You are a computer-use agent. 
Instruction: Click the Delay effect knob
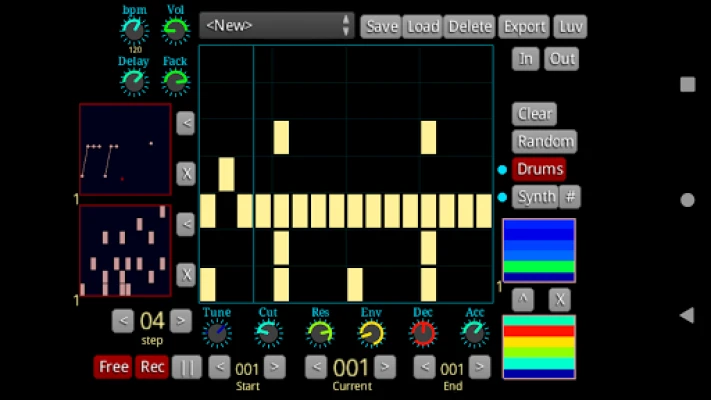click(134, 82)
